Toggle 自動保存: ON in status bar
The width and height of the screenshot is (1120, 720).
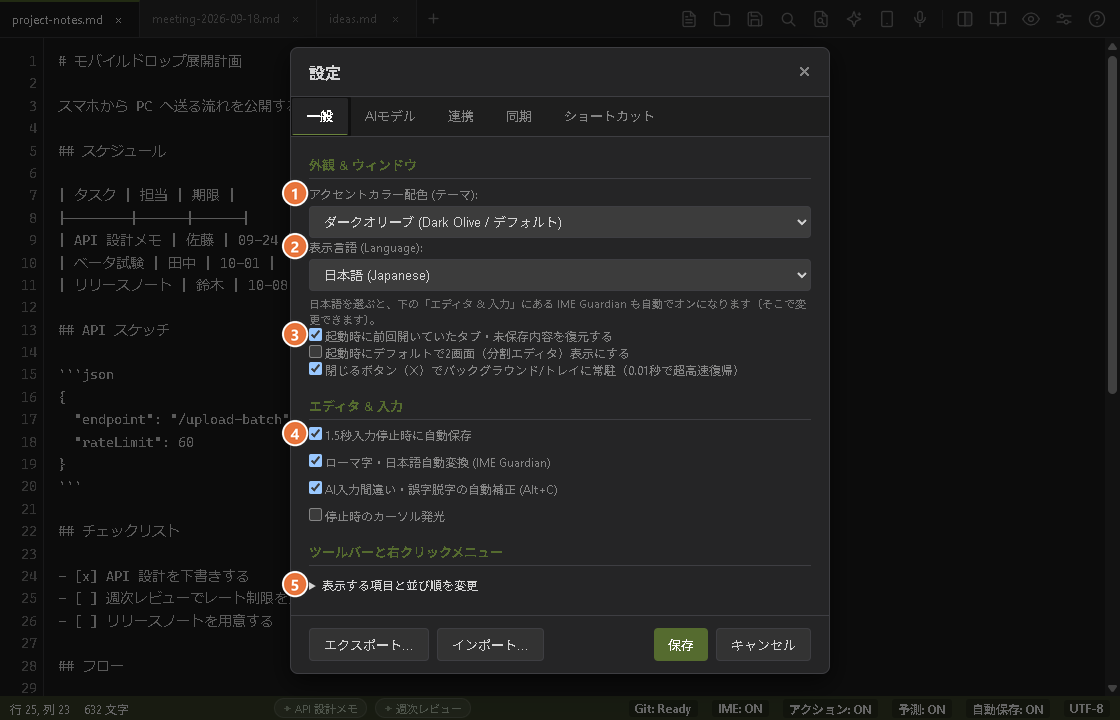coord(1008,709)
